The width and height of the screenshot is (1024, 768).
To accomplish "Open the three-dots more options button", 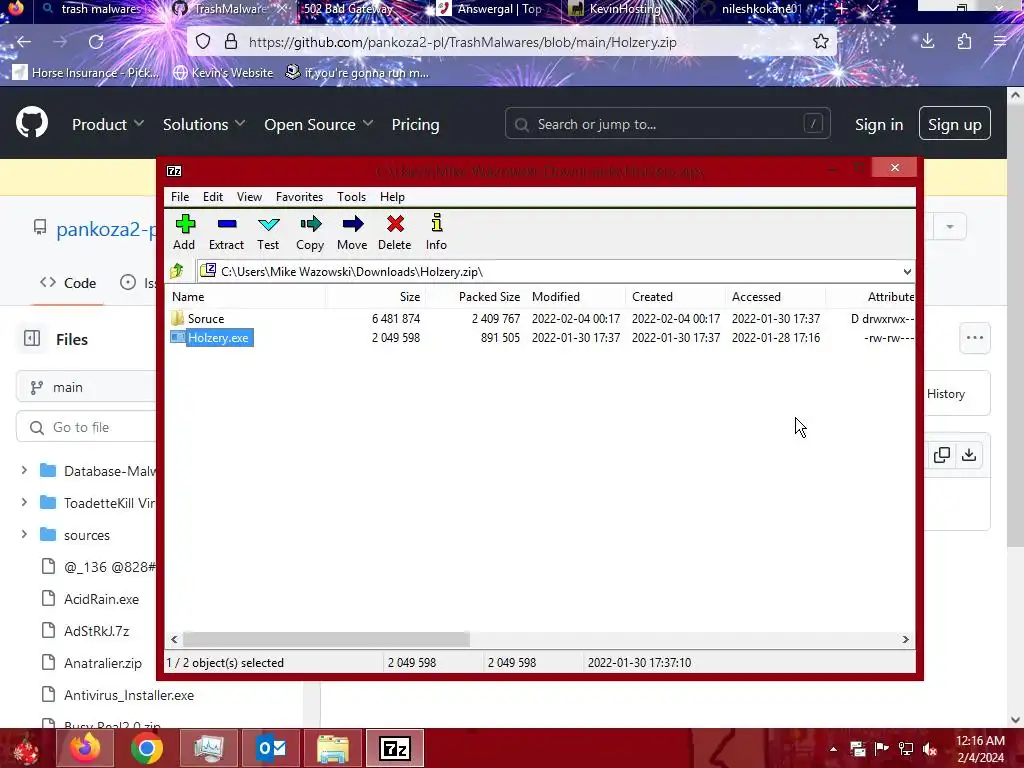I will coord(975,338).
